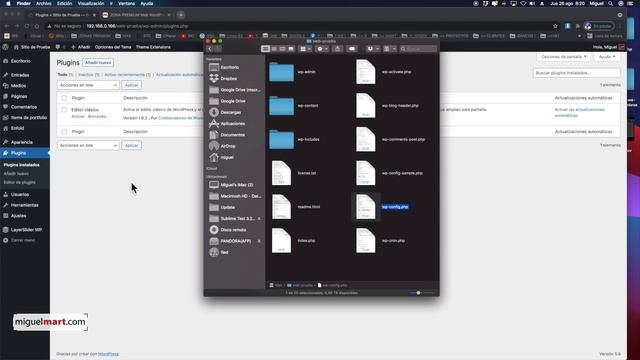Image resolution: width=640 pixels, height=360 pixels.
Task: Switch Finder to list view
Action: [274, 49]
